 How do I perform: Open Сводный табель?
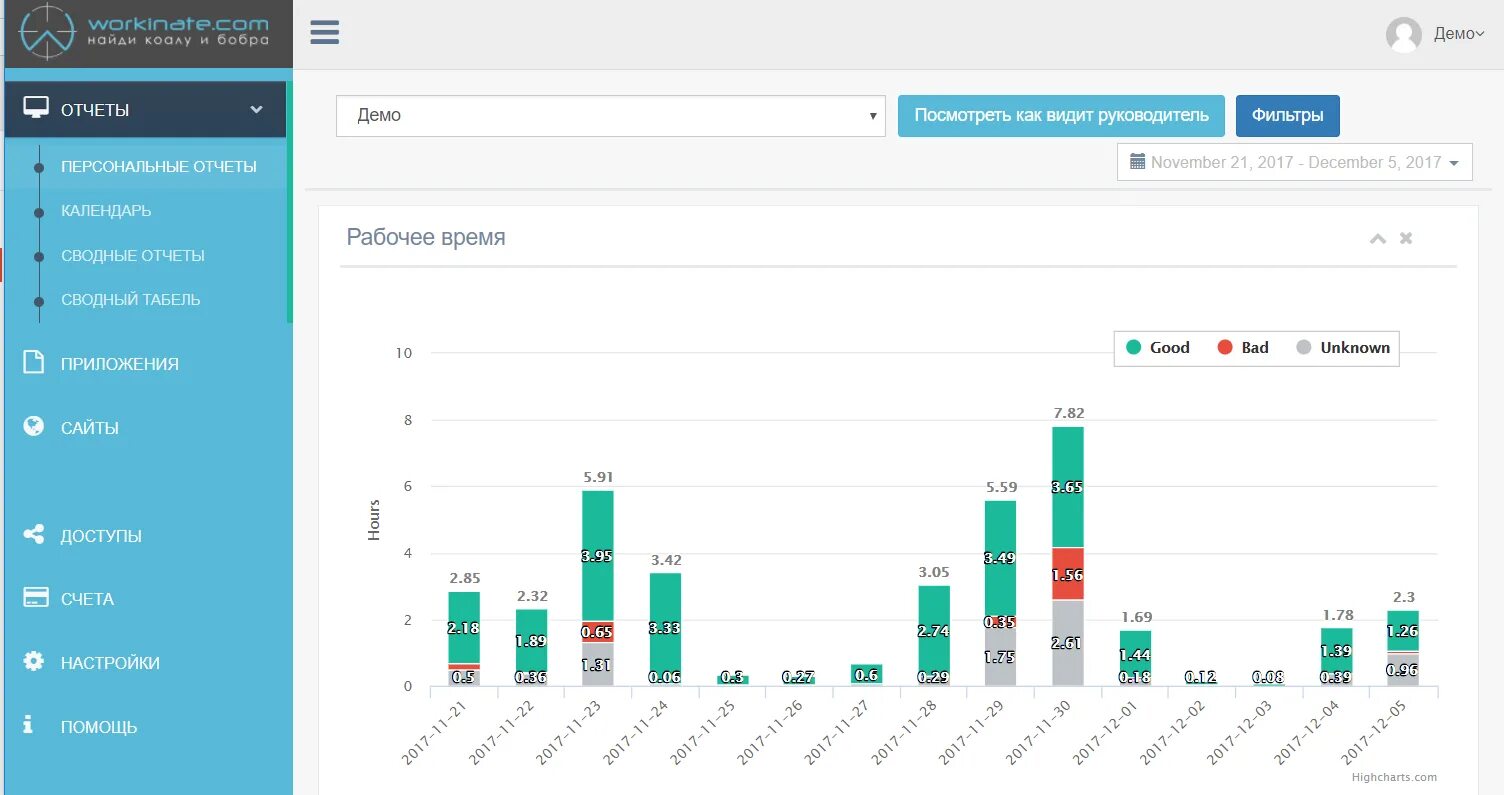tap(130, 299)
